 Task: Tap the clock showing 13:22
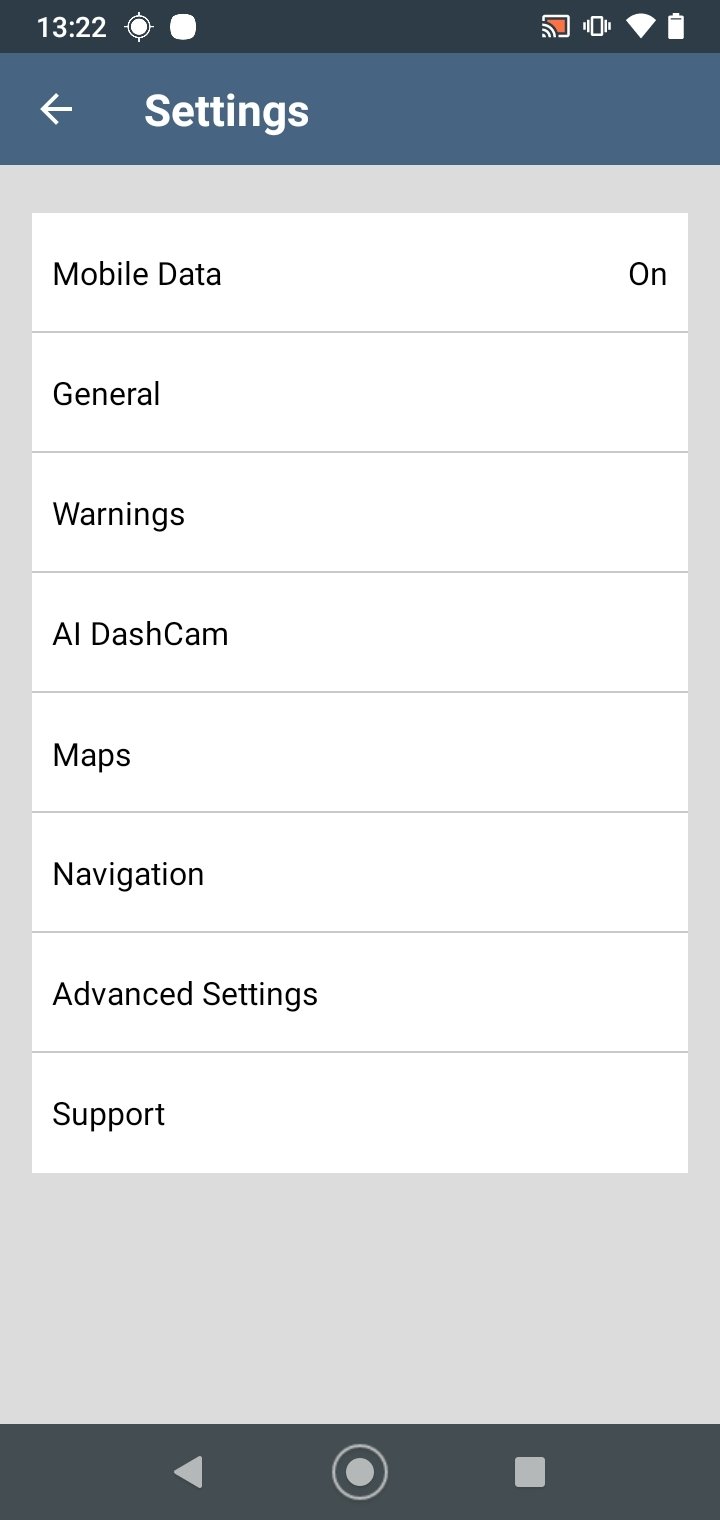pos(71,28)
